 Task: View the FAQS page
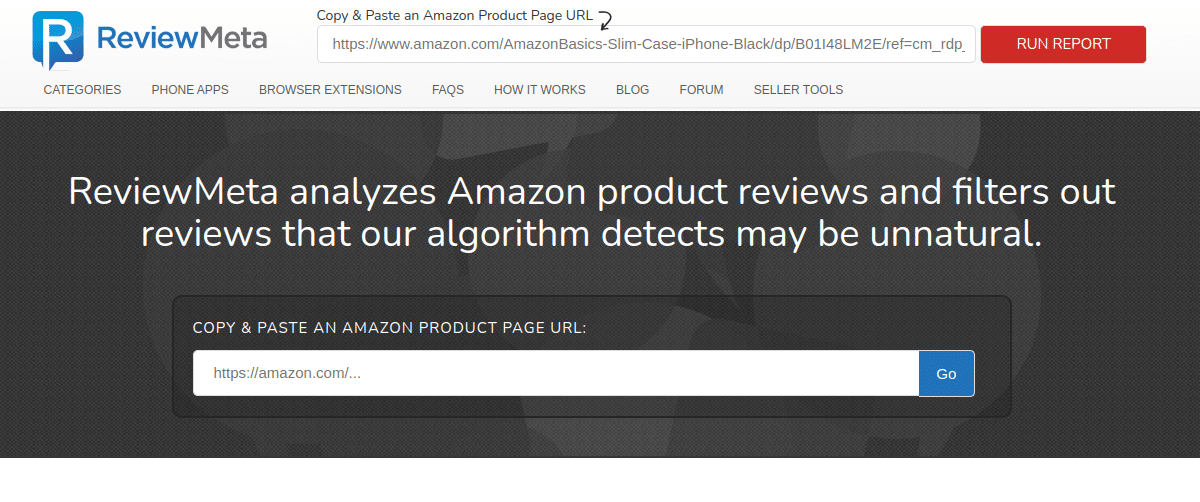448,90
